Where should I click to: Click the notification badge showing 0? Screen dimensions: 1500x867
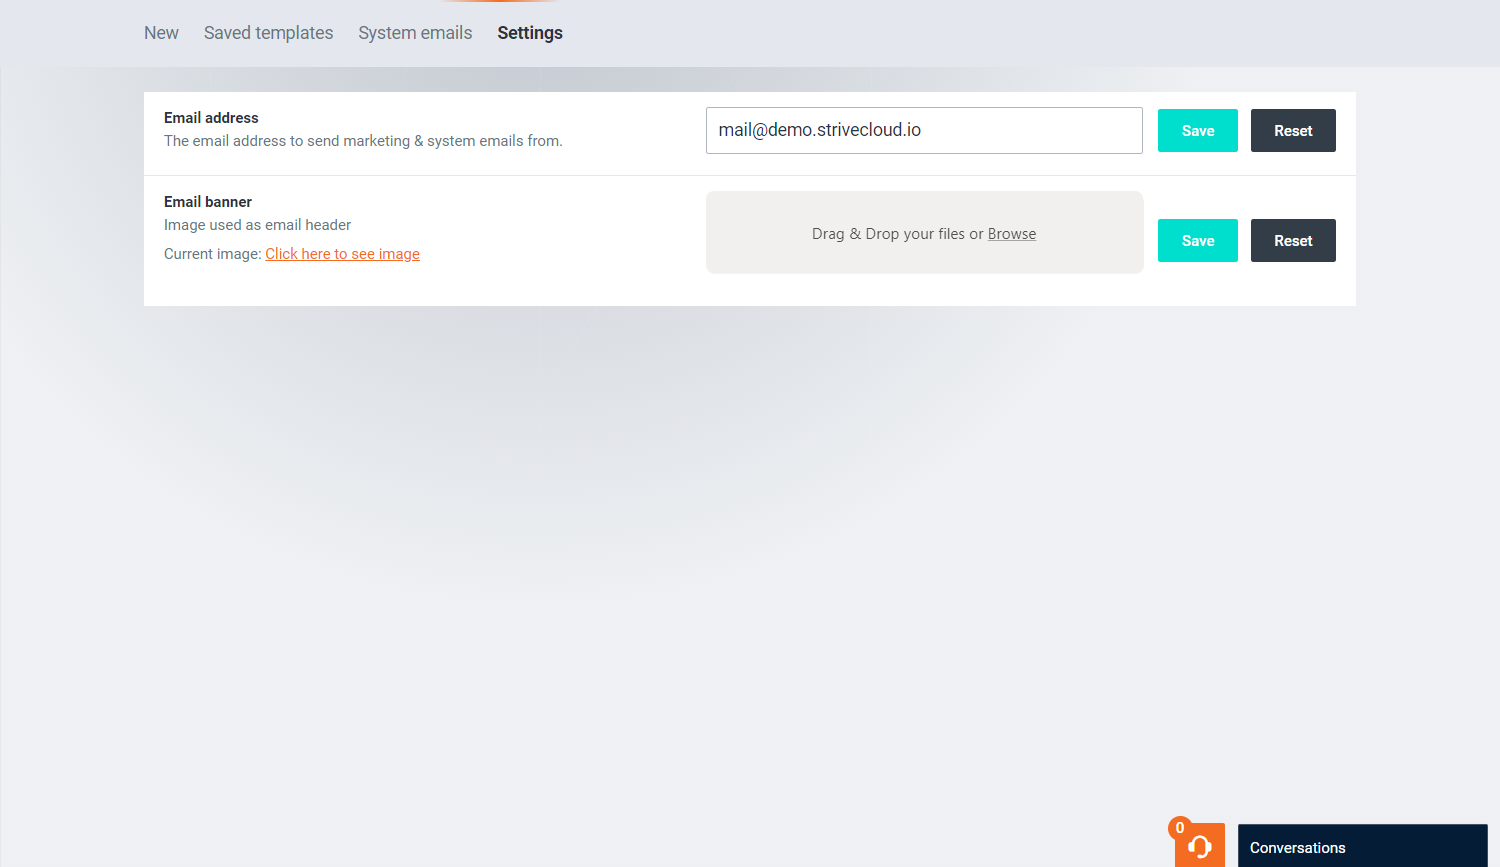coord(1180,828)
